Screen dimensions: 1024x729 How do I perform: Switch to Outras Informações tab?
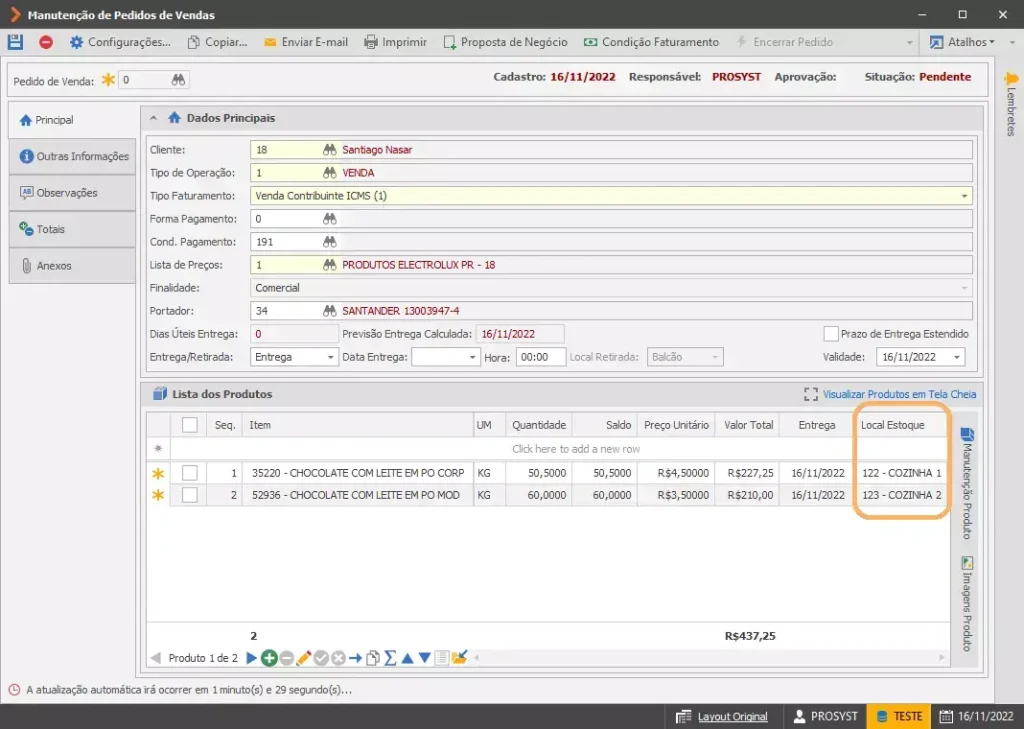click(72, 156)
